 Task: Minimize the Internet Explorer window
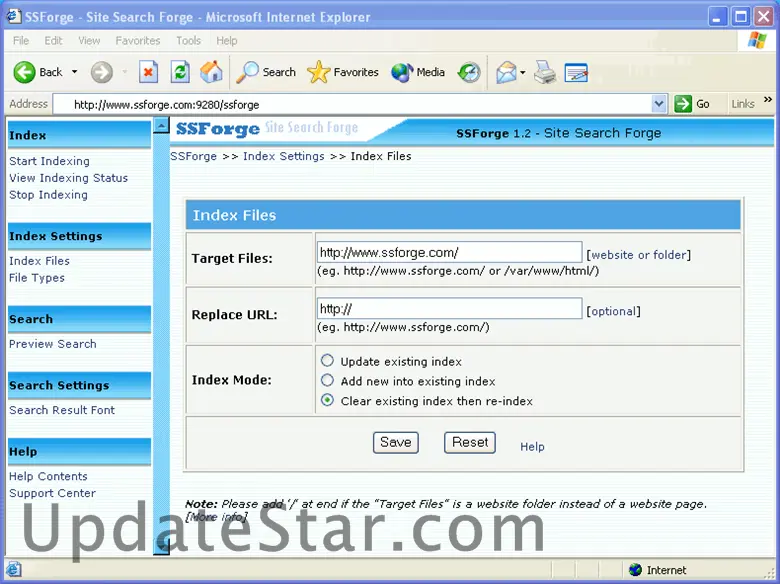click(716, 17)
